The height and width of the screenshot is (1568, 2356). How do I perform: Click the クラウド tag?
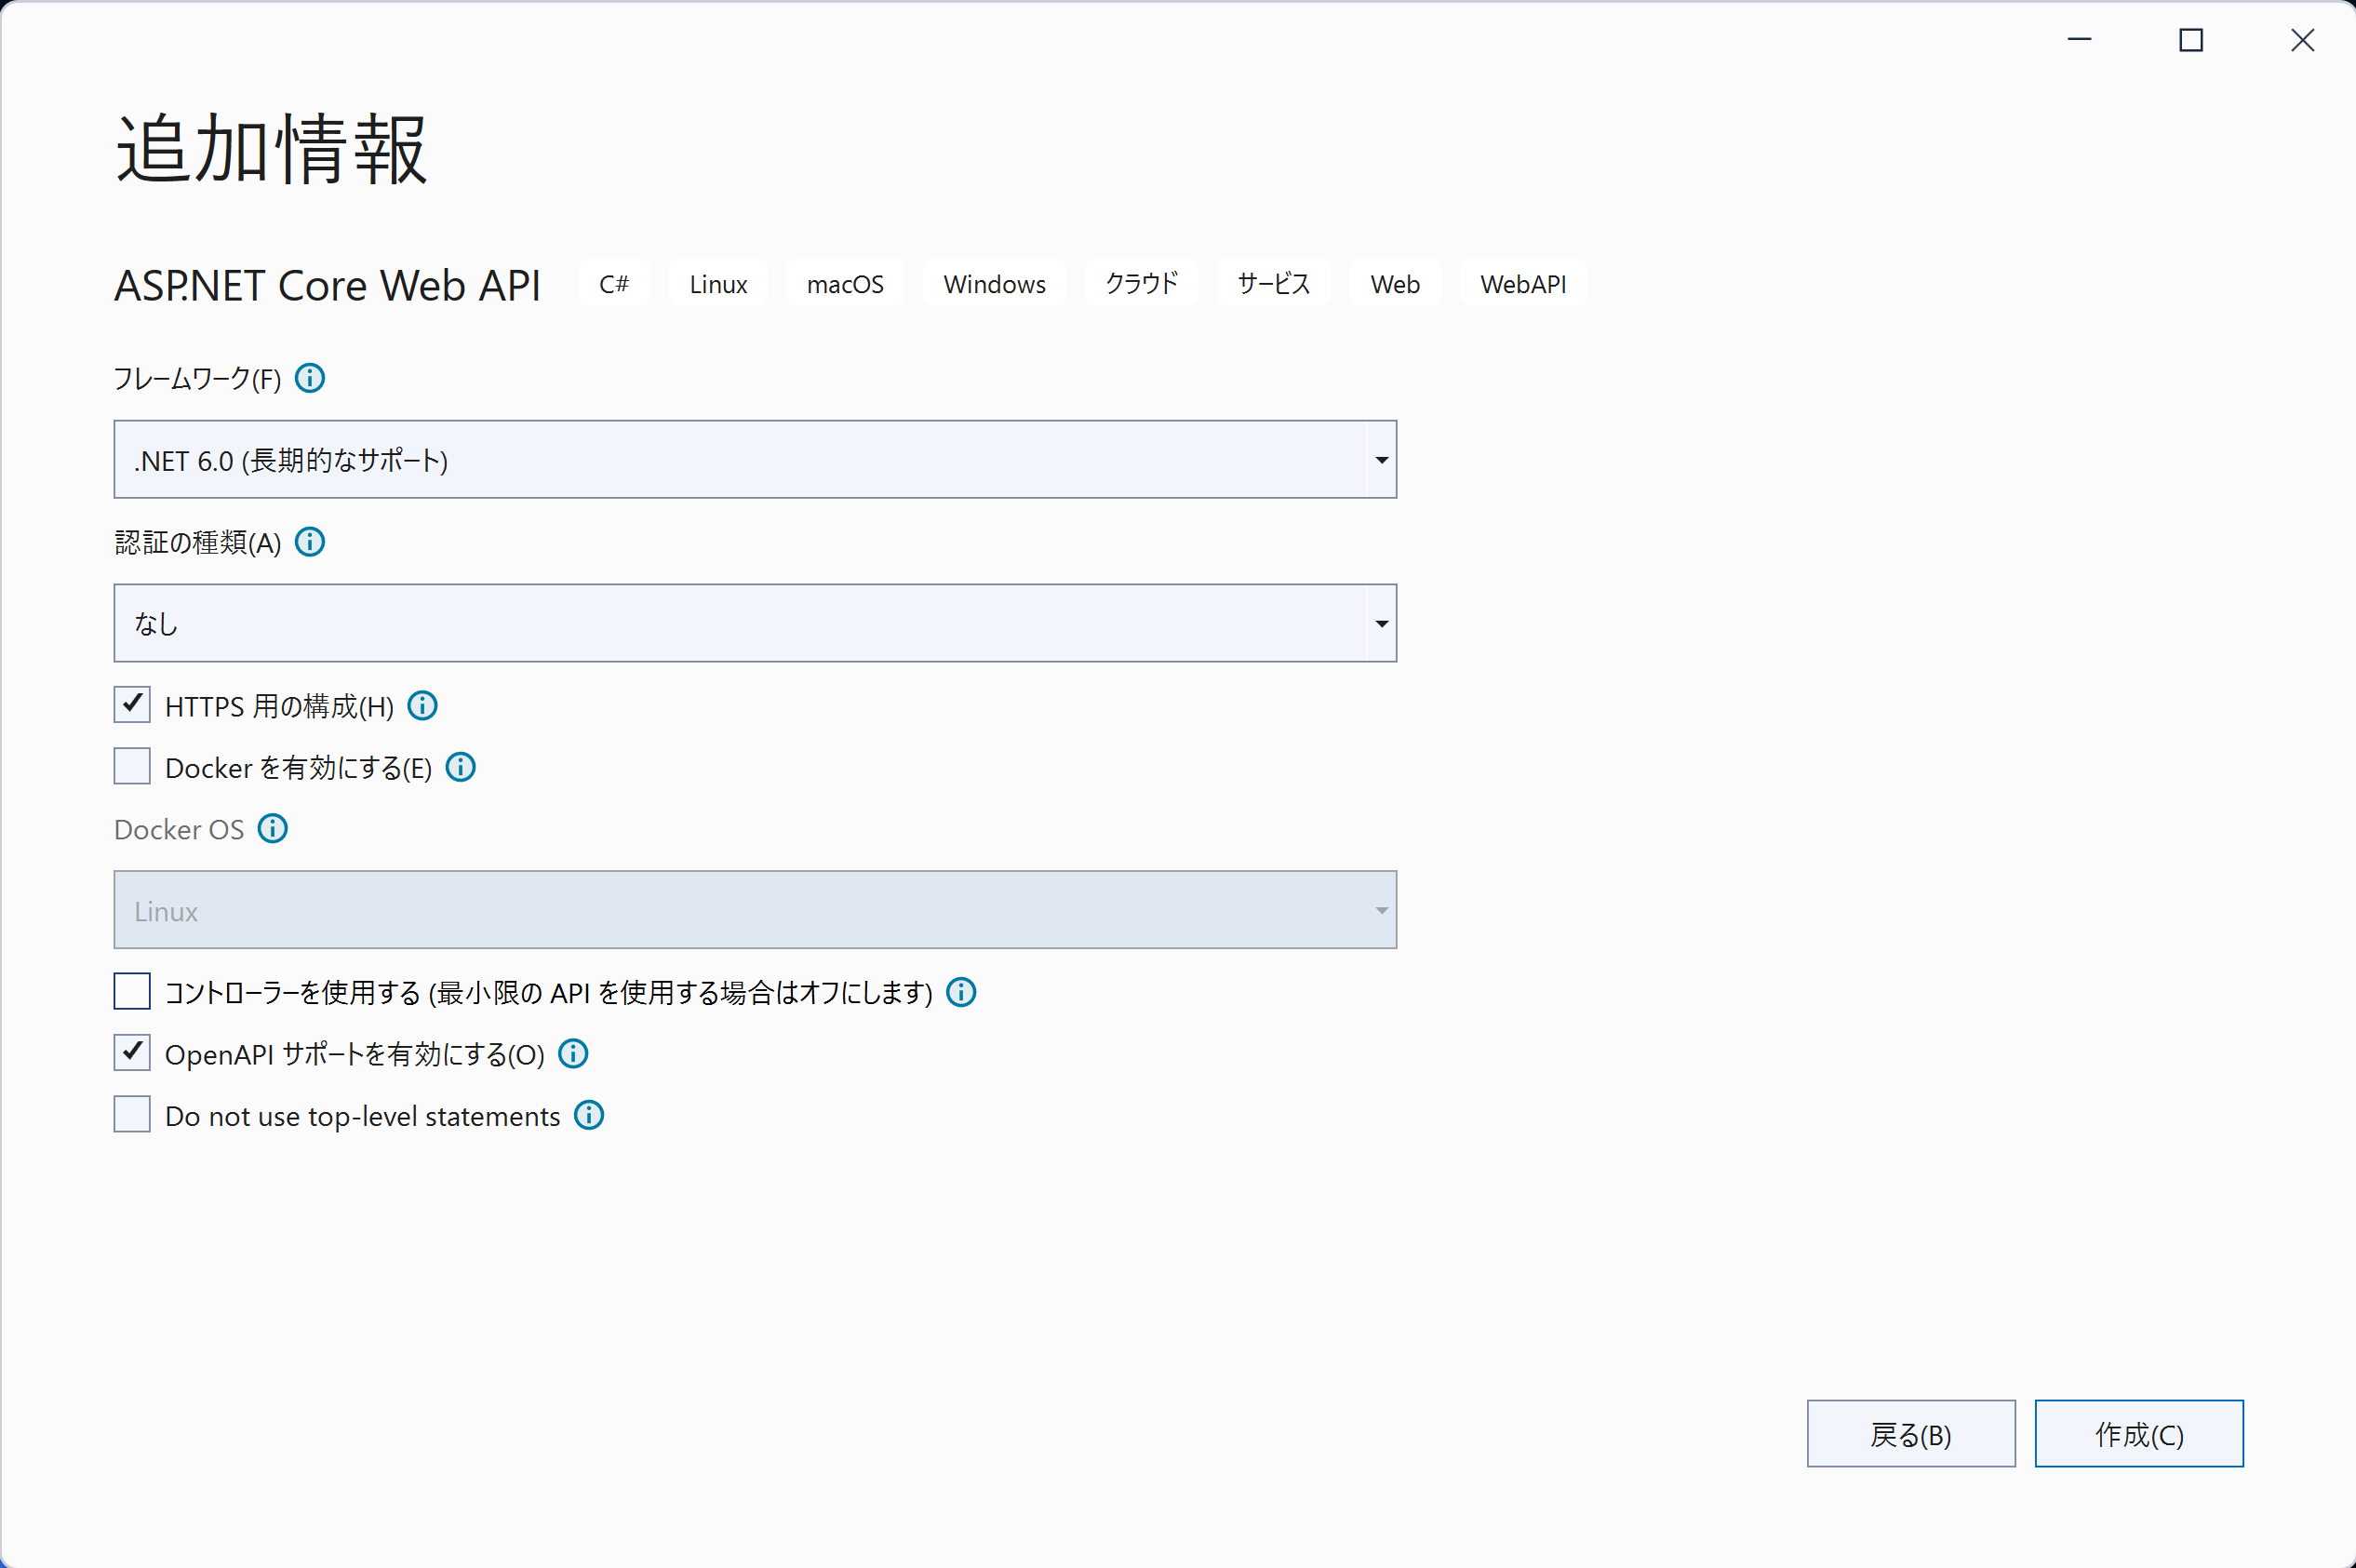point(1141,284)
